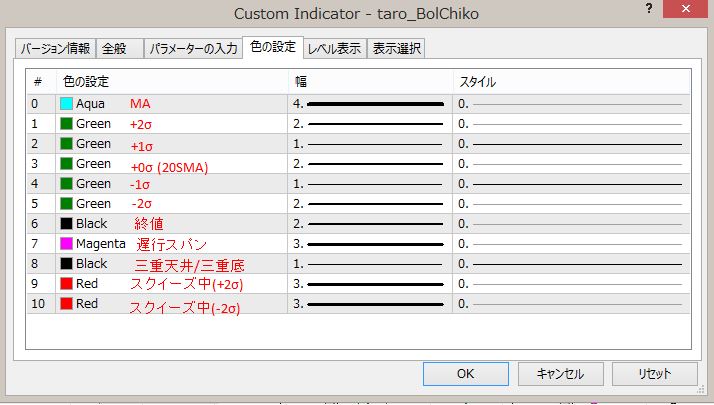Open the style selector for row 10

pos(570,303)
